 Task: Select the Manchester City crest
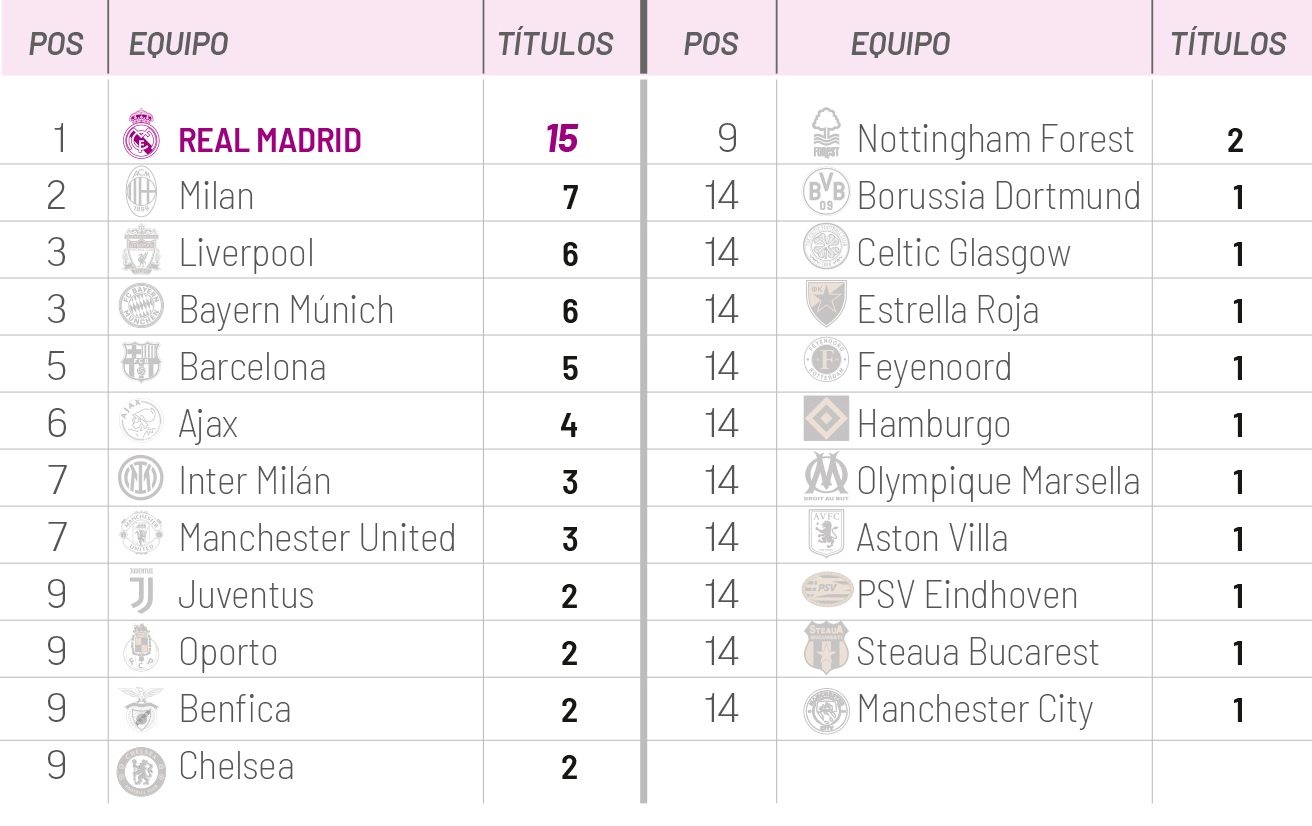(x=826, y=710)
